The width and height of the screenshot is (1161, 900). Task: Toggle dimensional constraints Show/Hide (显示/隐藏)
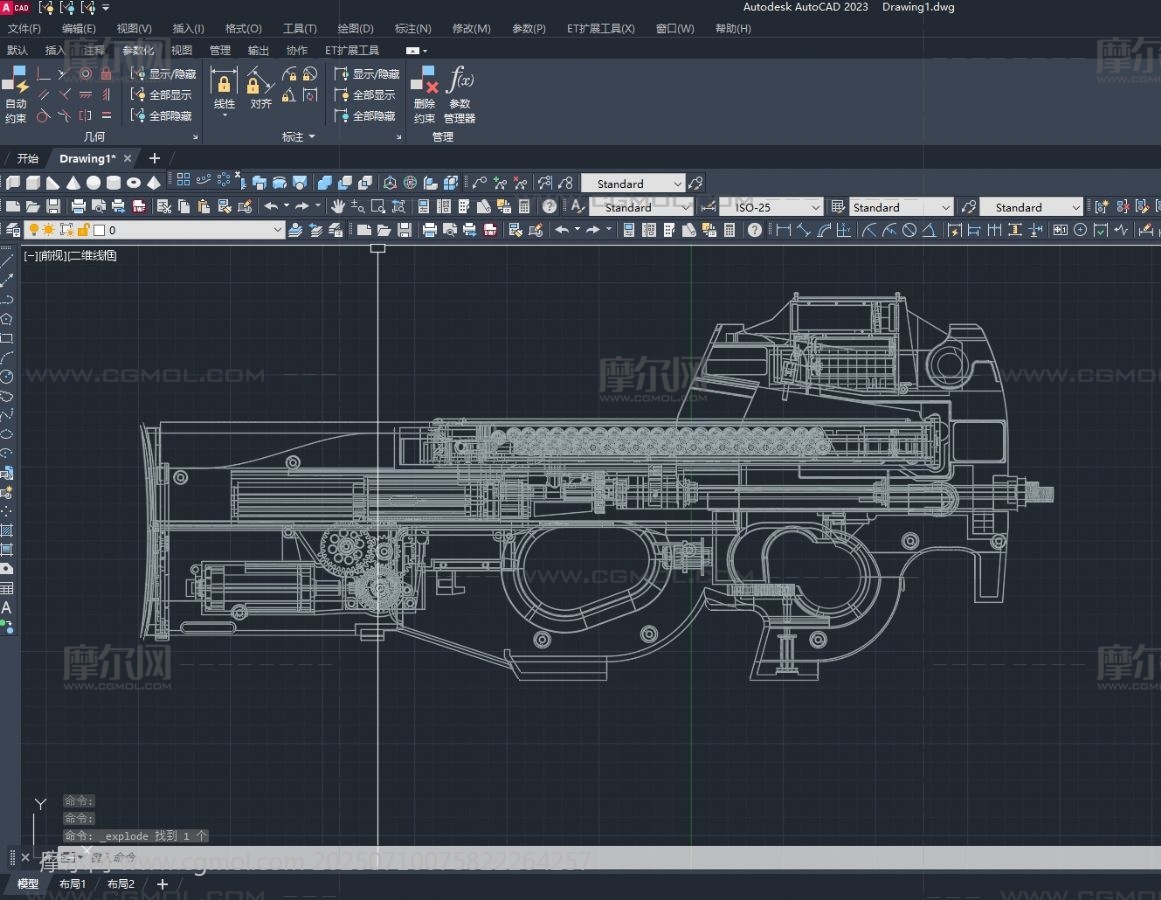coord(367,73)
